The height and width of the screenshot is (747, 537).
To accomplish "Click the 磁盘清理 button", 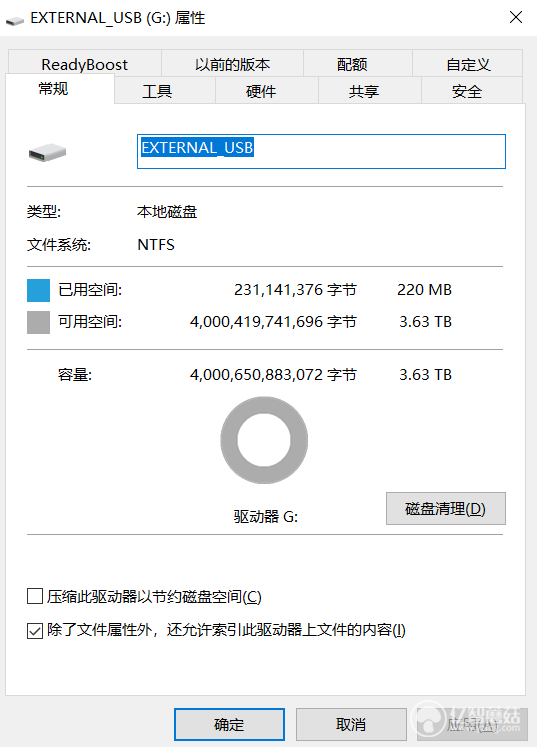I will pos(446,509).
